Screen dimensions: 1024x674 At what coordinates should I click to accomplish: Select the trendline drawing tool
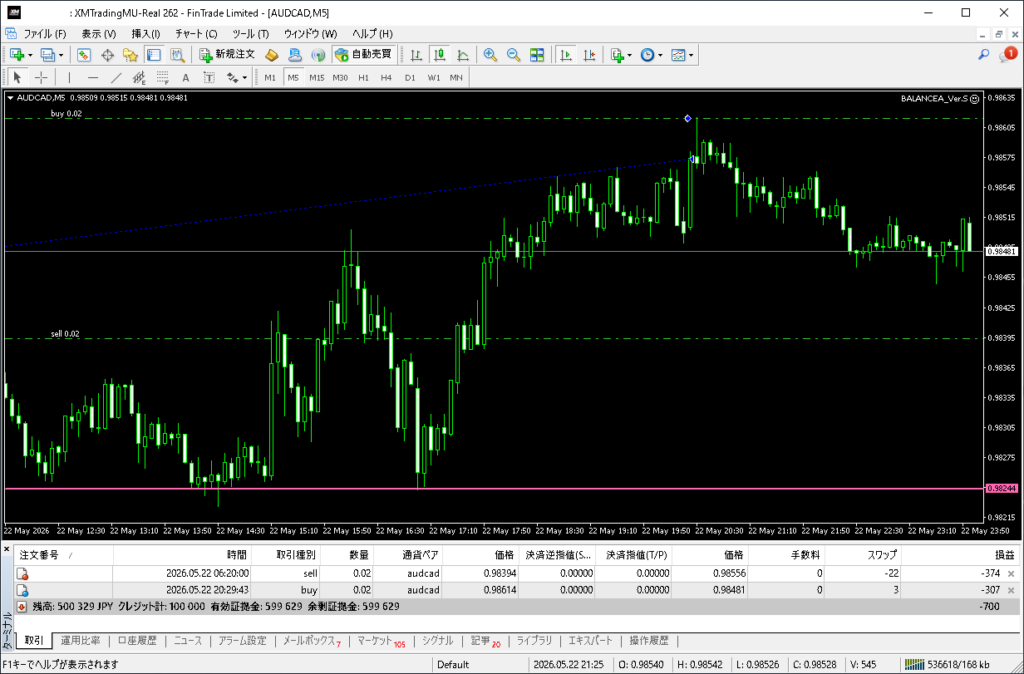click(116, 78)
